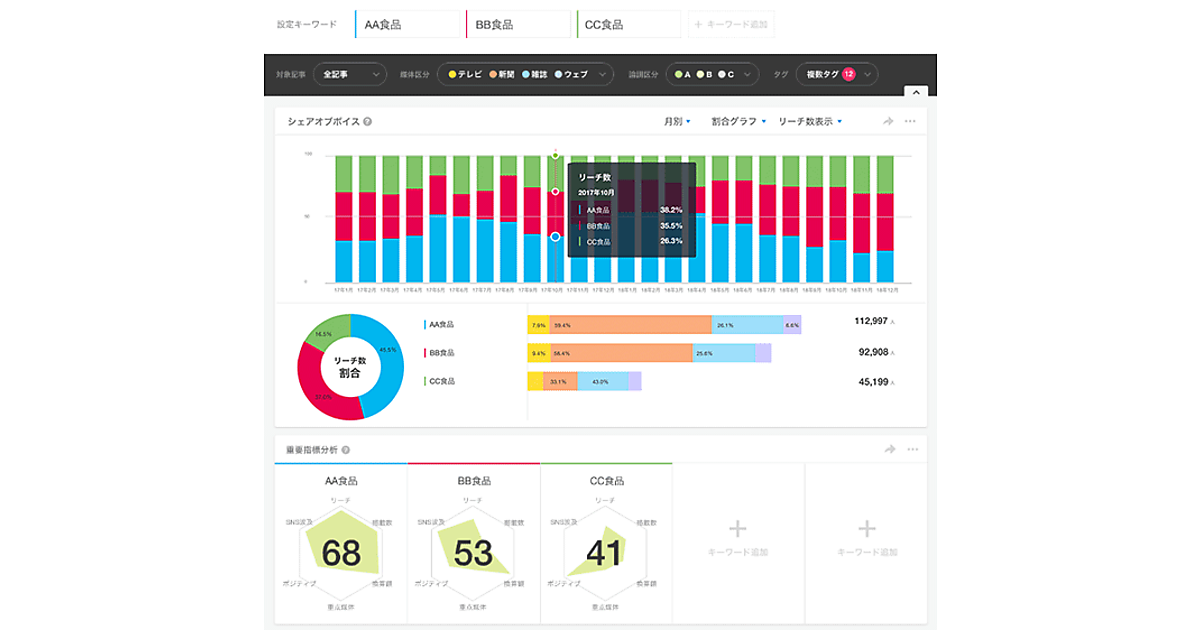
Task: Click the help icon next to 重要指標分析
Action: pos(345,450)
